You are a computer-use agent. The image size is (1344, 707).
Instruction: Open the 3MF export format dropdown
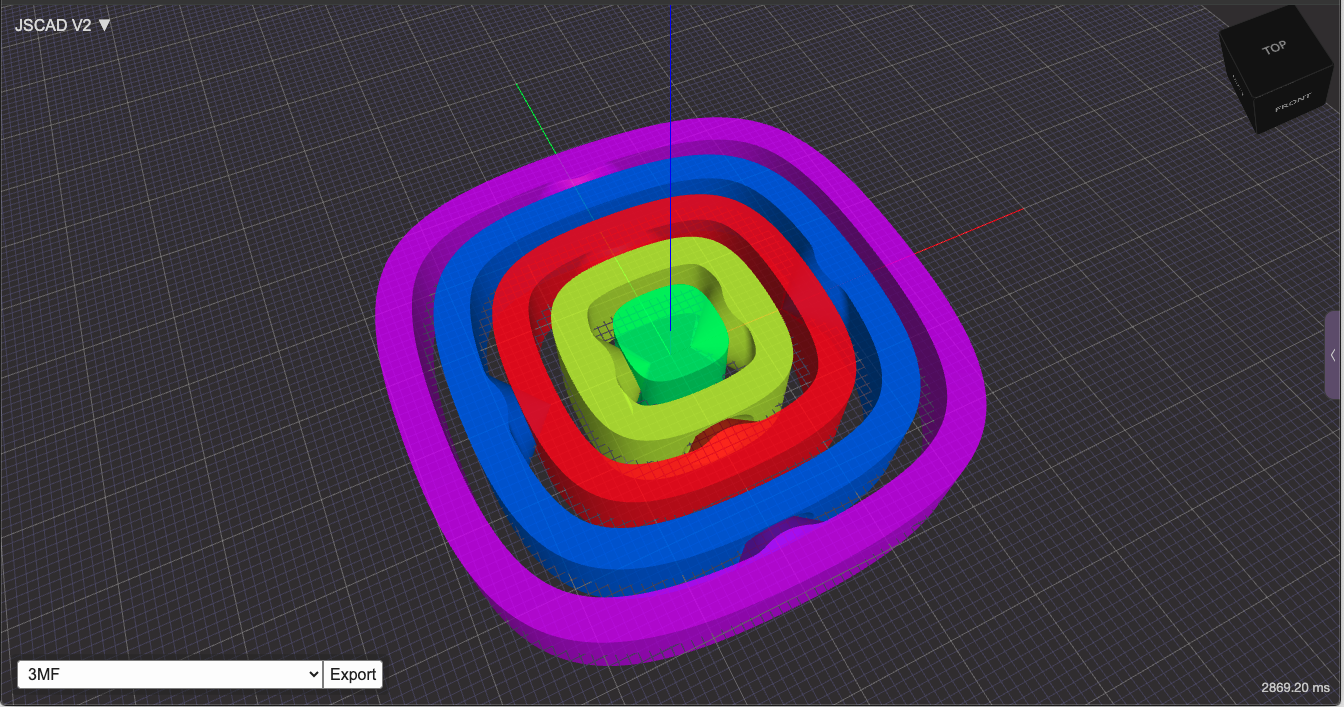click(170, 674)
